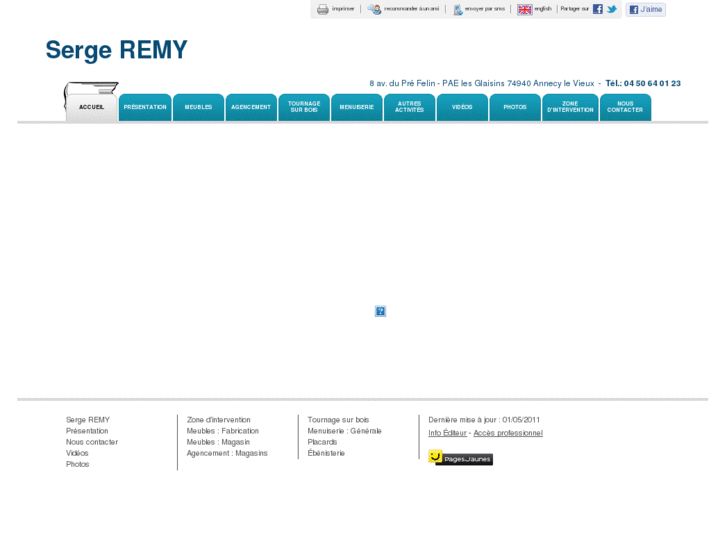Click the Info Éditeur footer link
The width and height of the screenshot is (727, 545).
pyautogui.click(x=447, y=433)
